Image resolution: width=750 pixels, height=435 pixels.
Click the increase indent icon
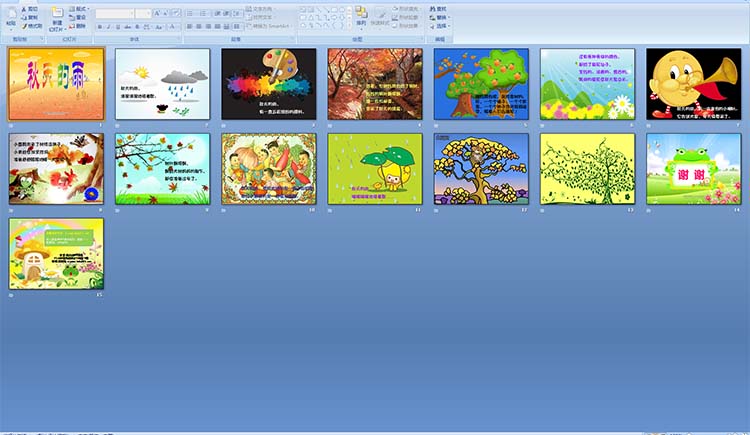click(226, 13)
